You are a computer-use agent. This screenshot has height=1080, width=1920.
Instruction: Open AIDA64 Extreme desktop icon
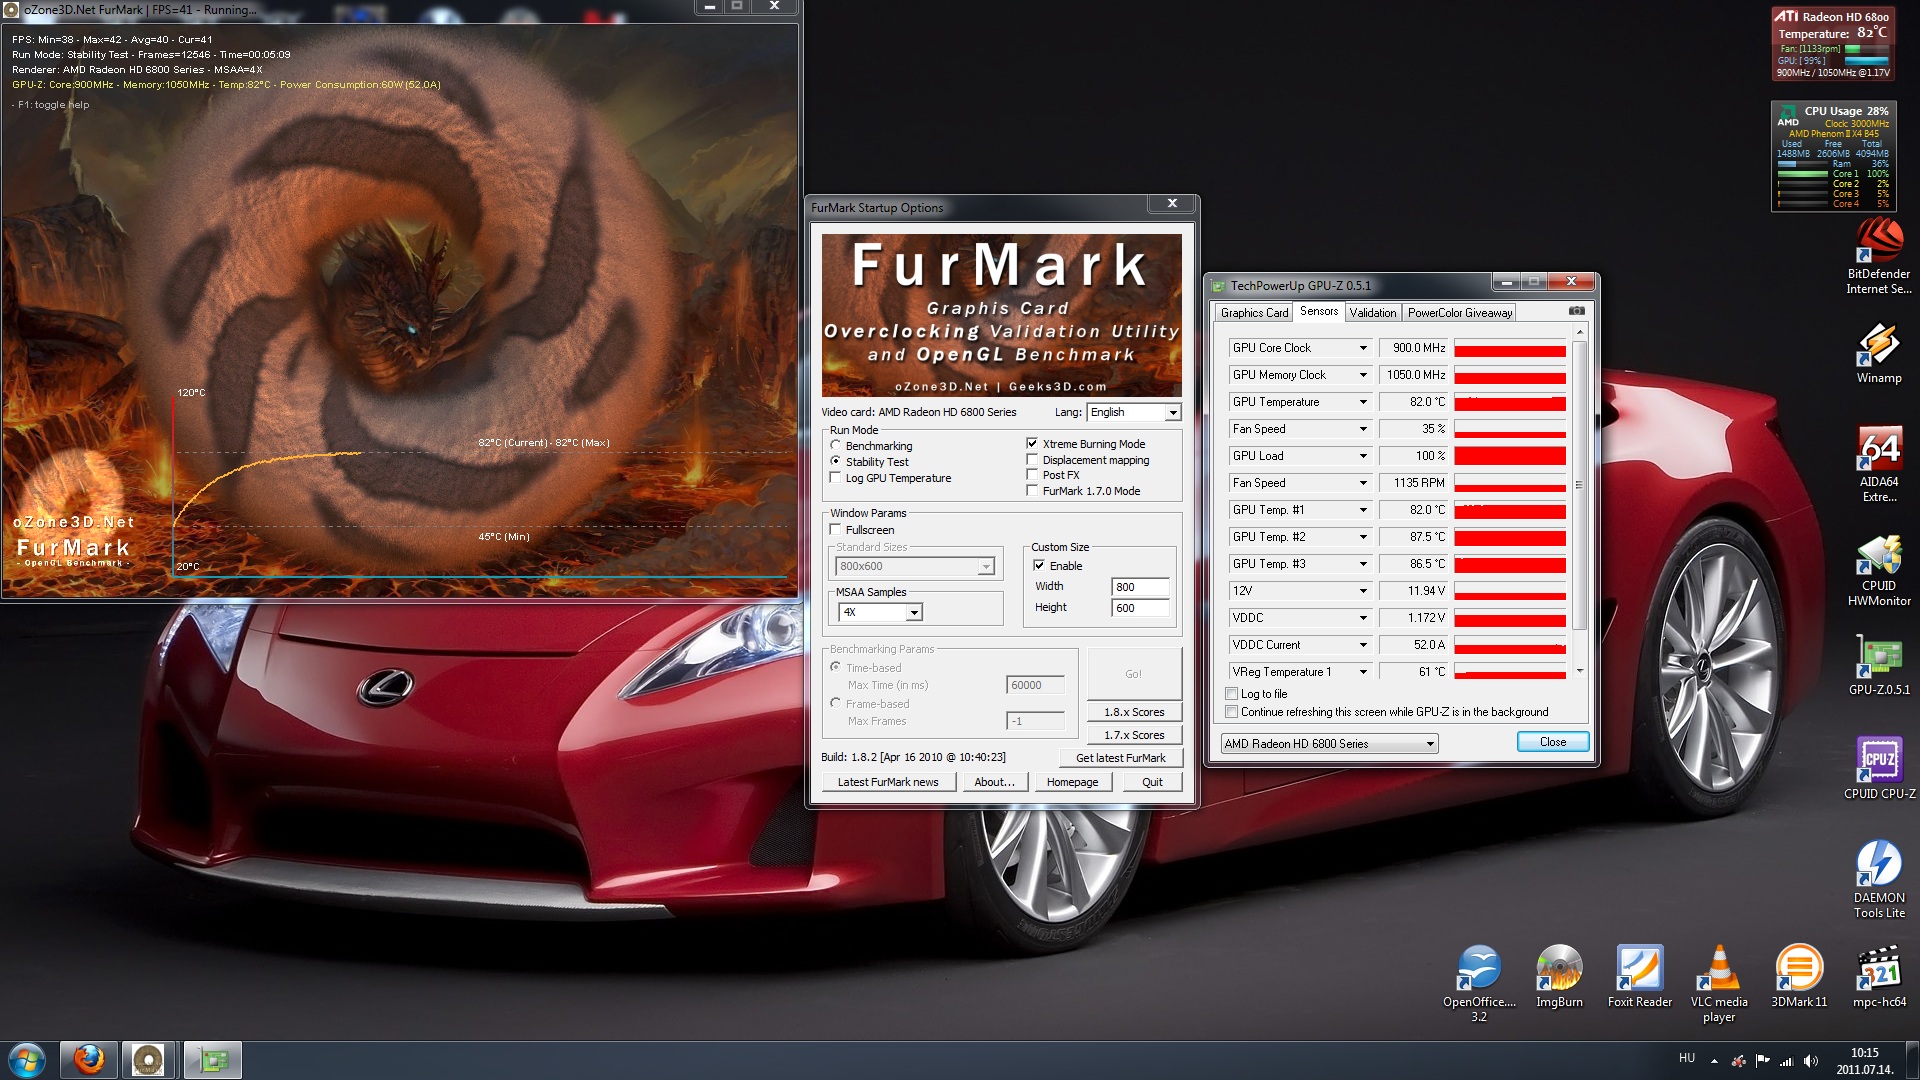[1879, 465]
